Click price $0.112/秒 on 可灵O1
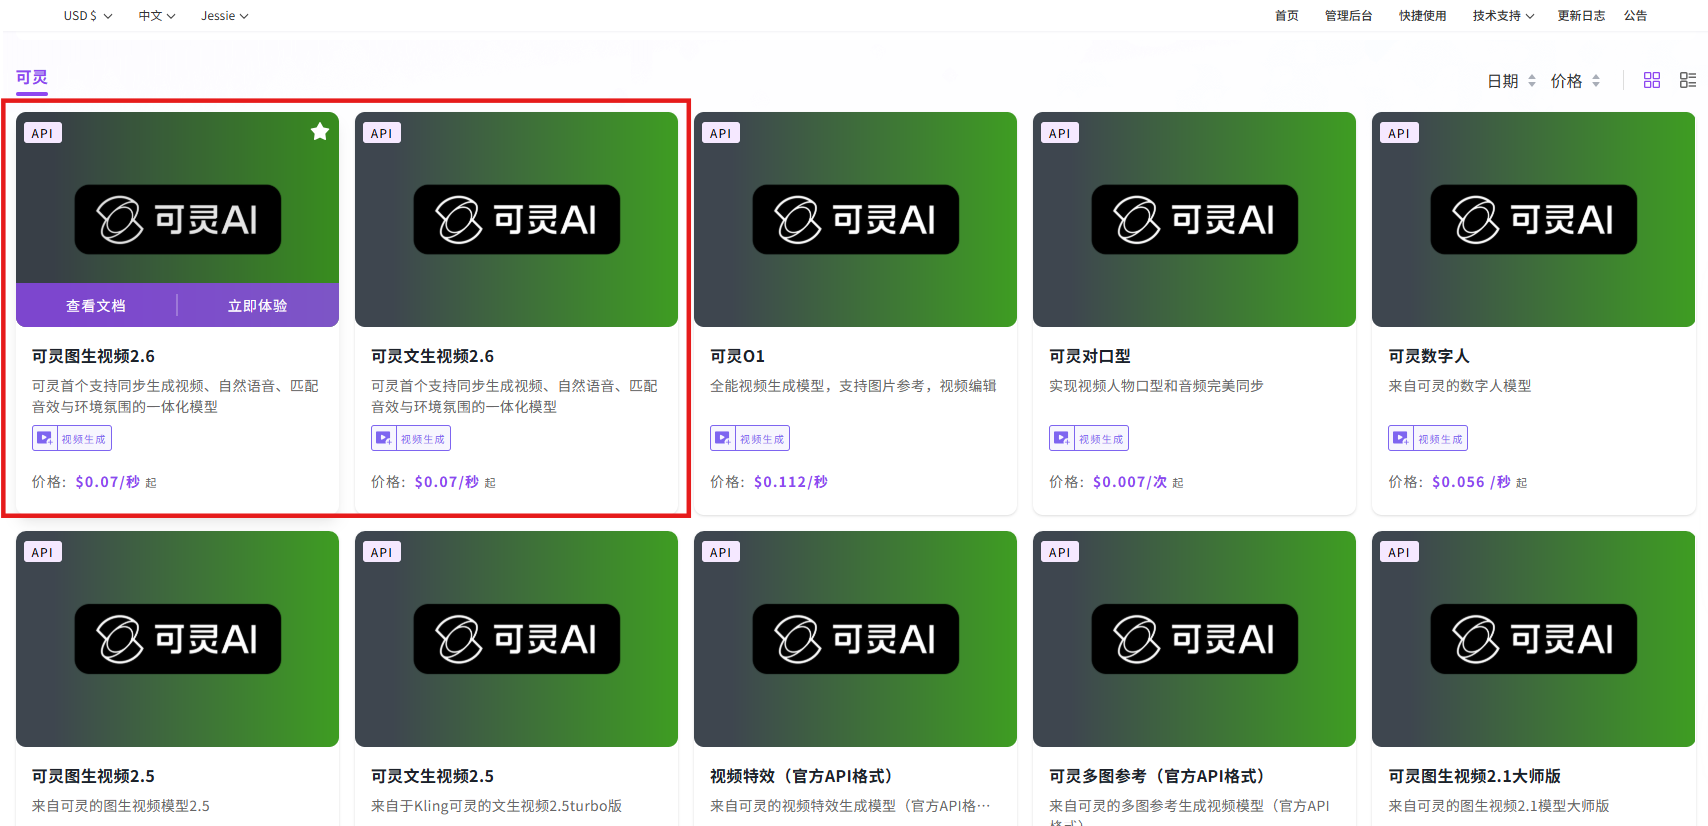 (x=791, y=482)
